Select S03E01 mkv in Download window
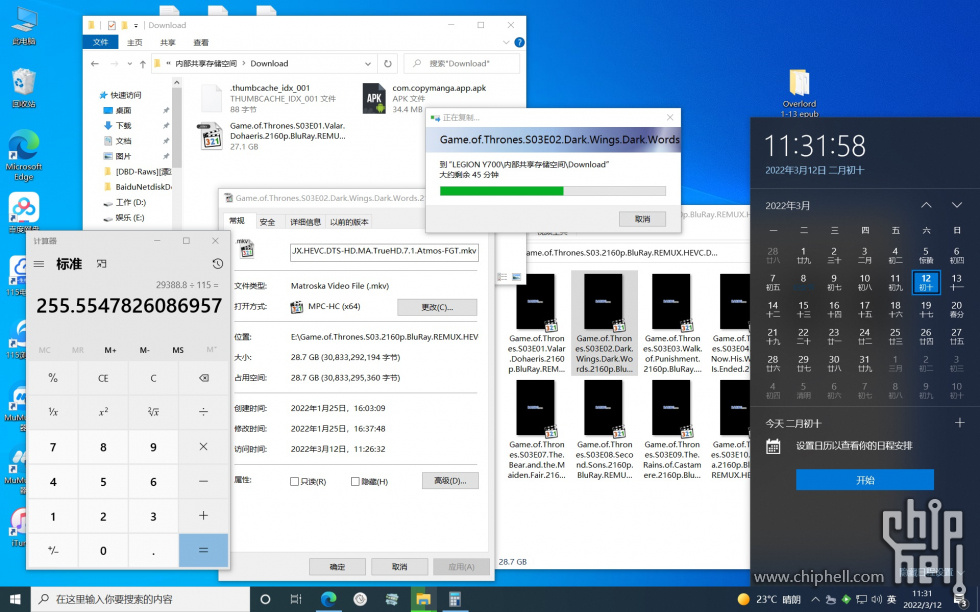 [x=274, y=136]
